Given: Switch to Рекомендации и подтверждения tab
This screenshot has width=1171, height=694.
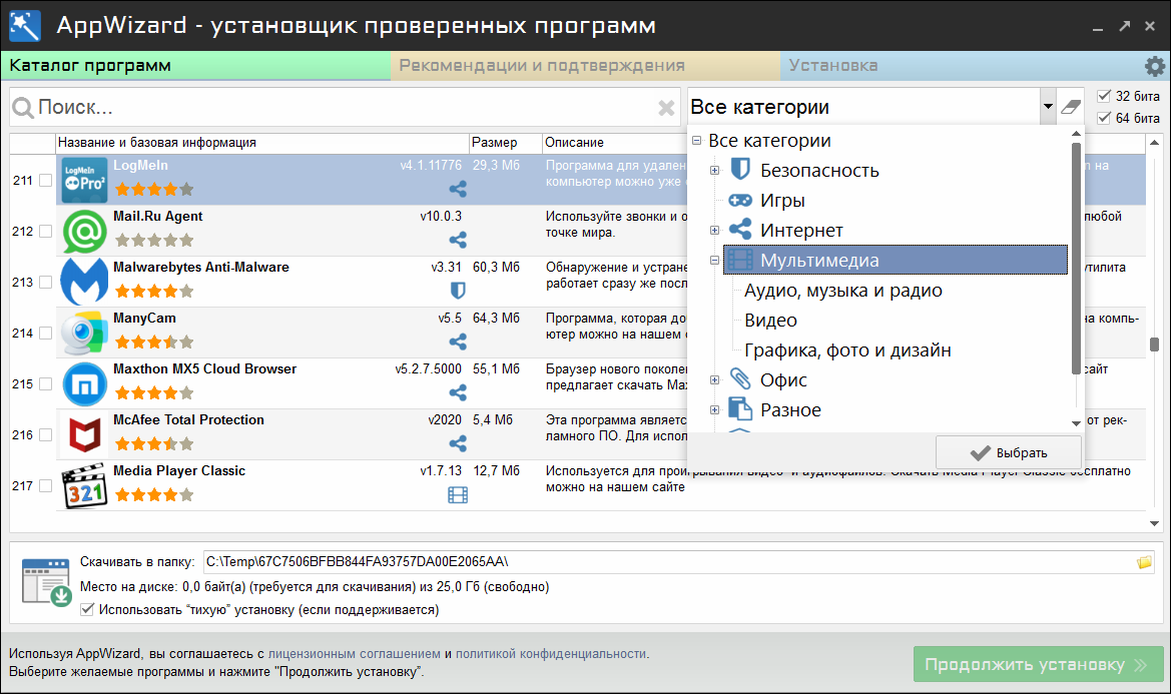Looking at the screenshot, I should click(586, 66).
